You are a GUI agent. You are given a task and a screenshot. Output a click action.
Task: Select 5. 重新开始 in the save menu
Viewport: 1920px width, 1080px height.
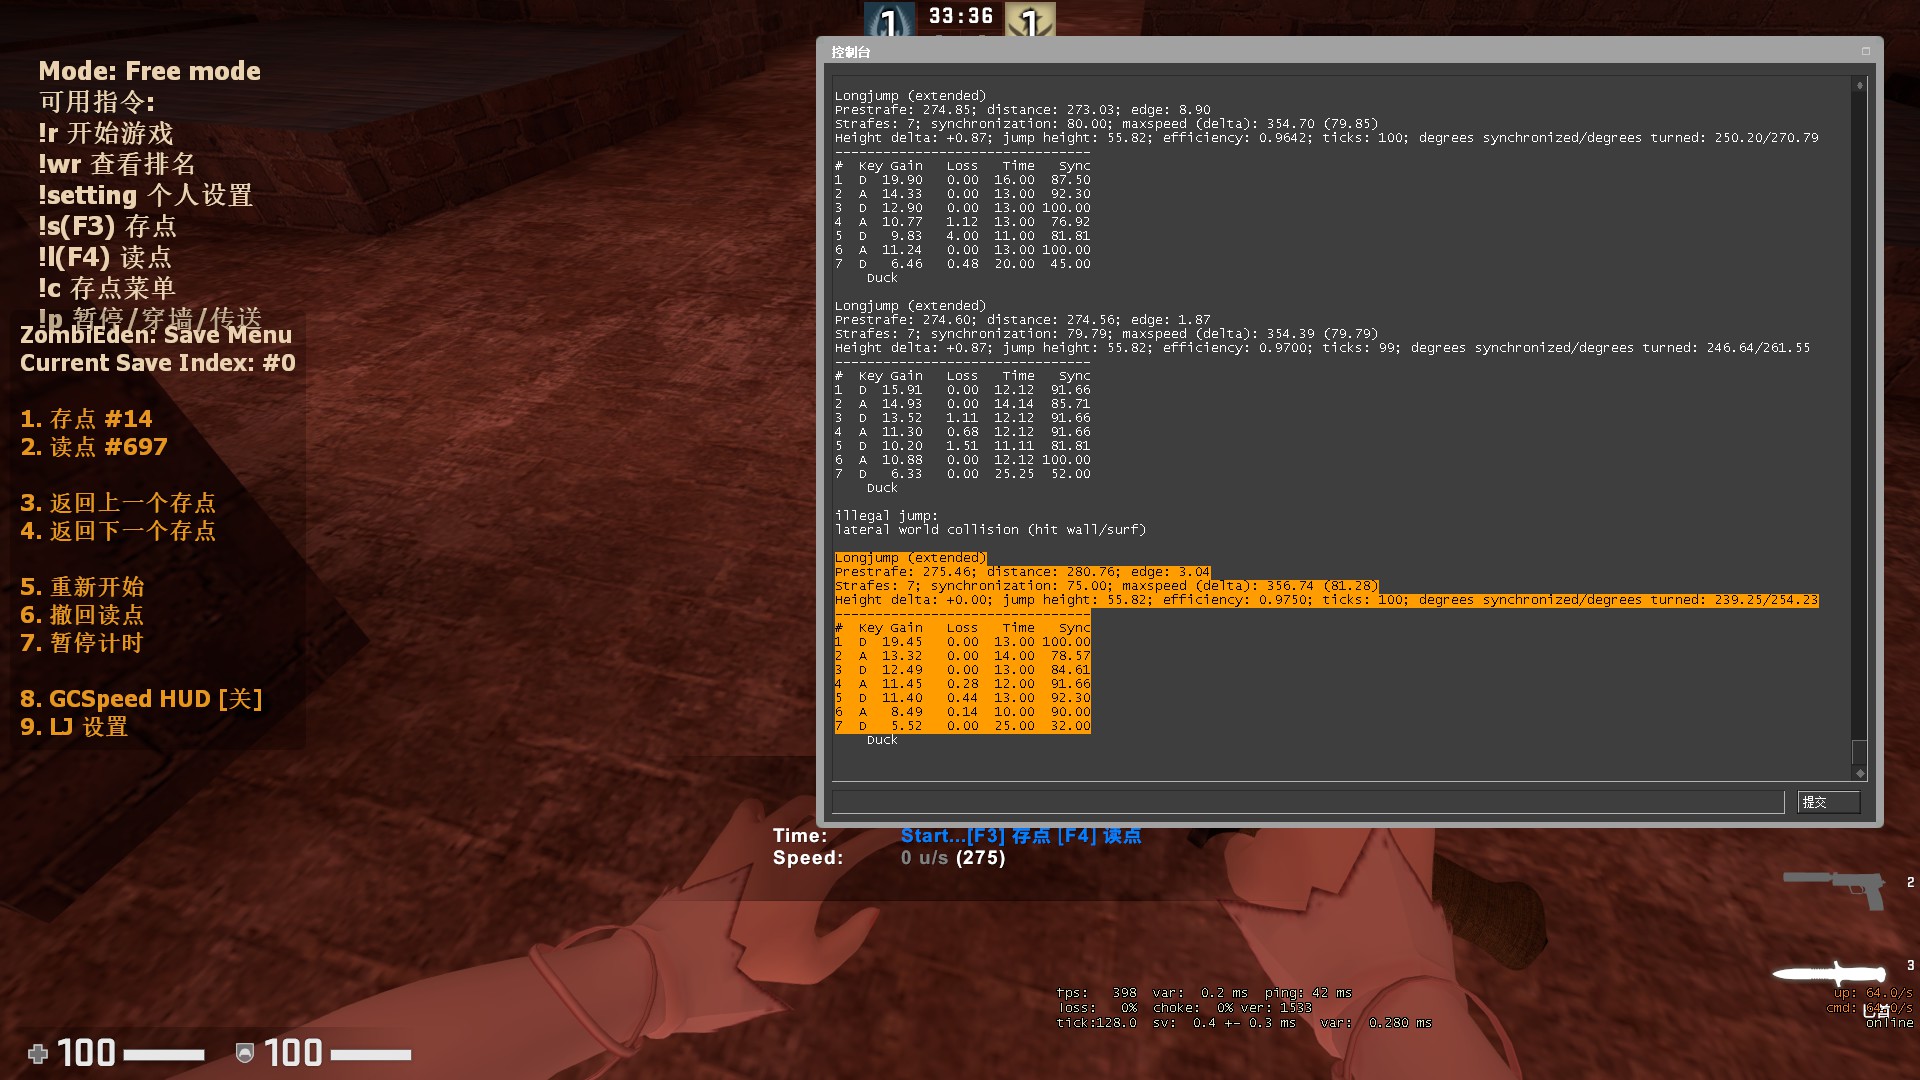[82, 587]
